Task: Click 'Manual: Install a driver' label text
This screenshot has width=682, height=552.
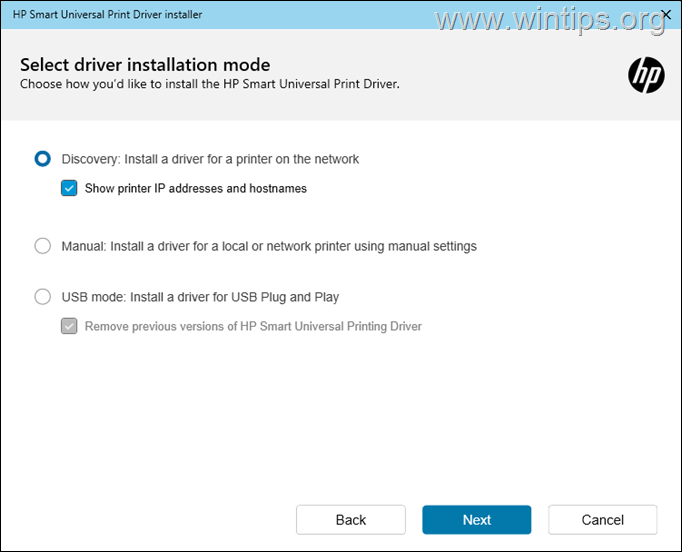Action: point(269,246)
